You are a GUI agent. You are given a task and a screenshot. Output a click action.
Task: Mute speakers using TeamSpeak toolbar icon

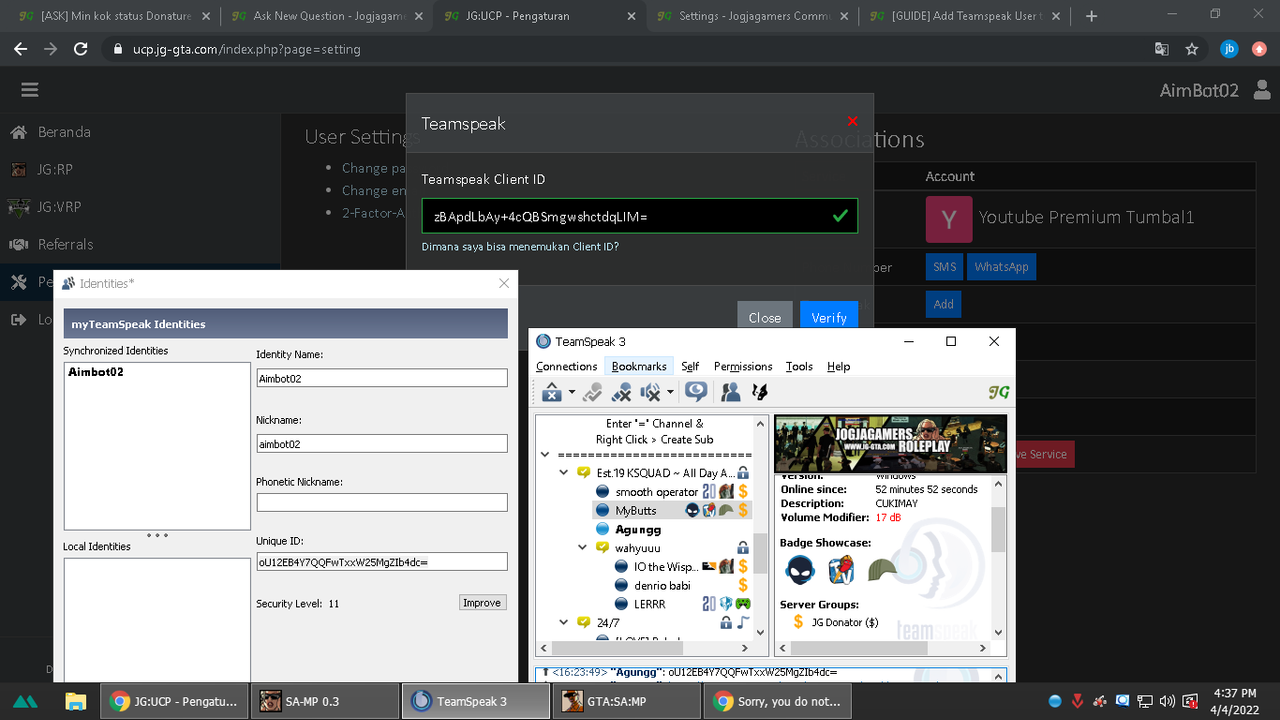pos(651,393)
